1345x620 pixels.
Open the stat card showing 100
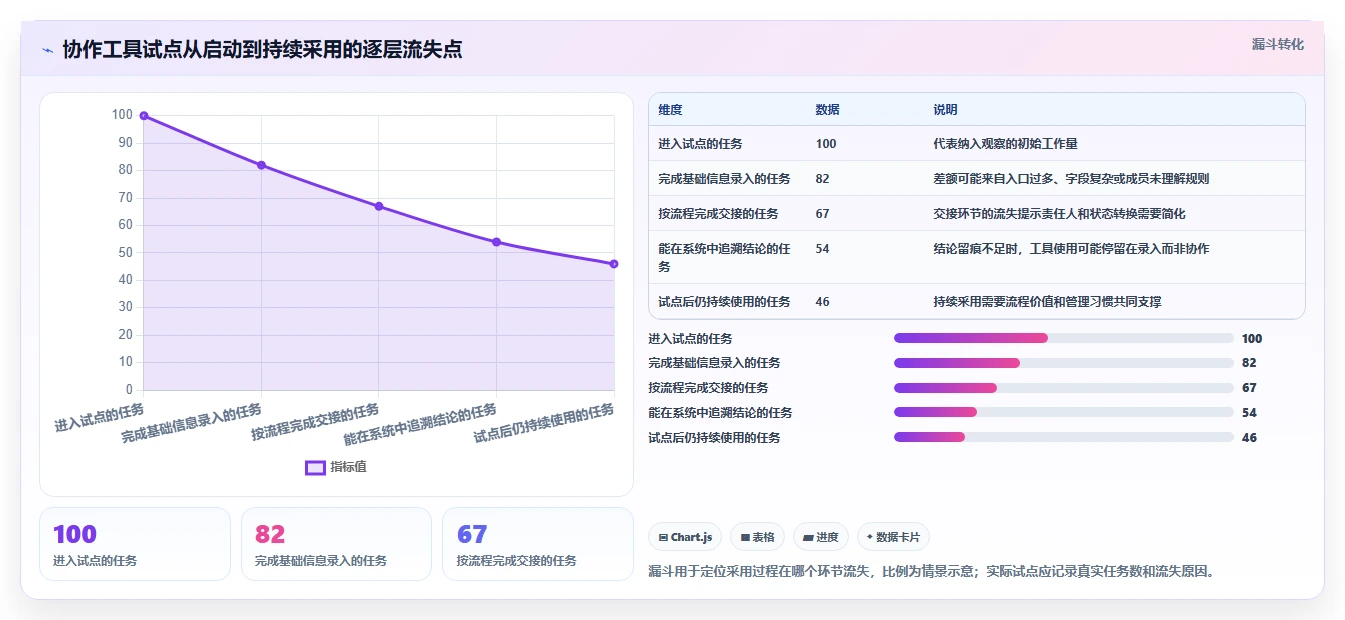[x=134, y=544]
